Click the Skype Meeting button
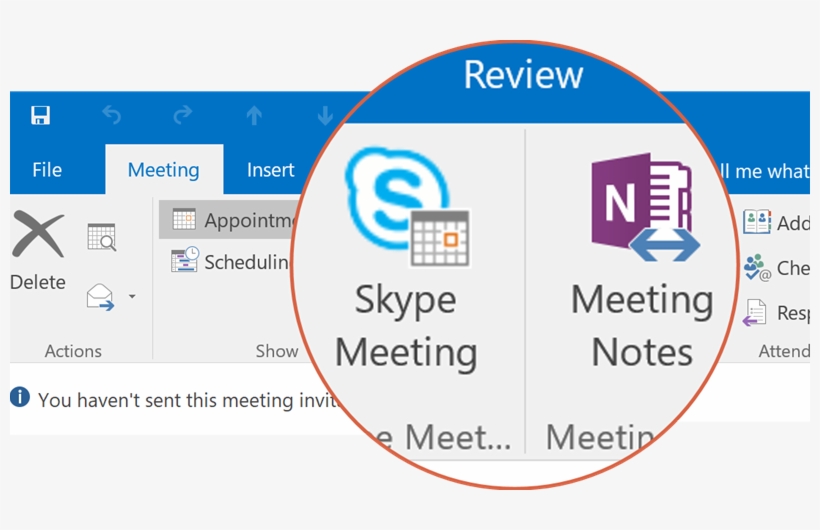Viewport: 820px width, 530px height. click(406, 260)
